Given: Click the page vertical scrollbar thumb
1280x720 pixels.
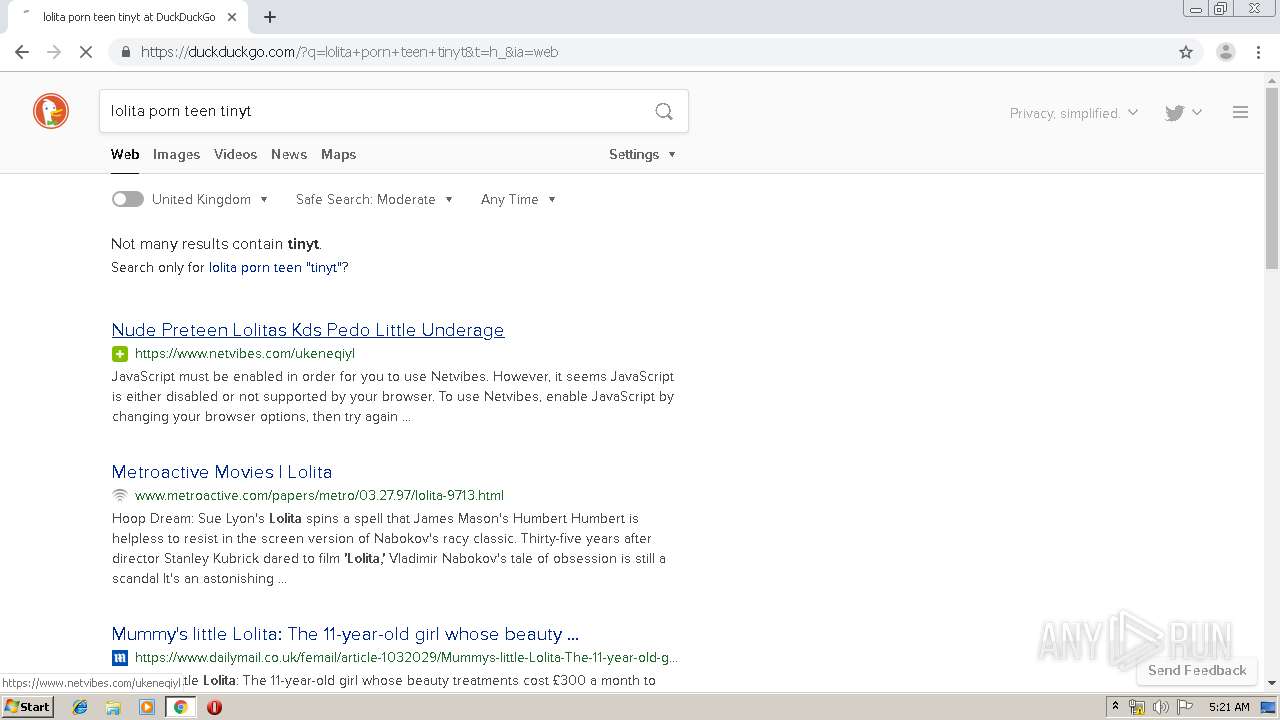Looking at the screenshot, I should tap(1272, 178).
